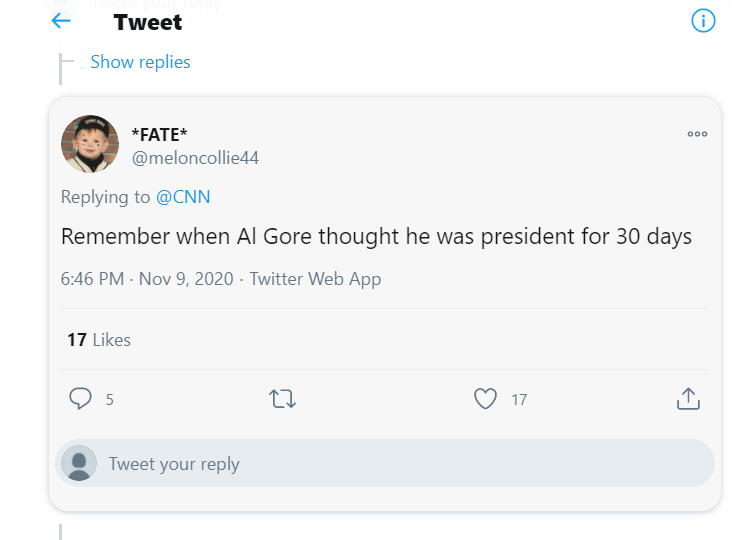
Task: Click the reply count number 5
Action: pyautogui.click(x=110, y=400)
